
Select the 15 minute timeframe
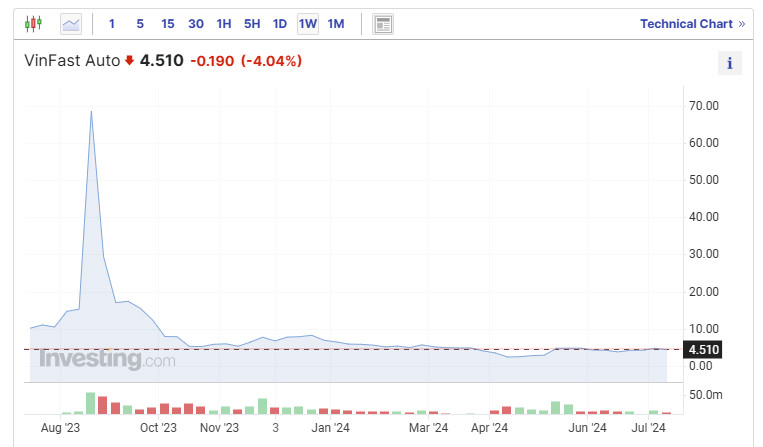tap(168, 24)
